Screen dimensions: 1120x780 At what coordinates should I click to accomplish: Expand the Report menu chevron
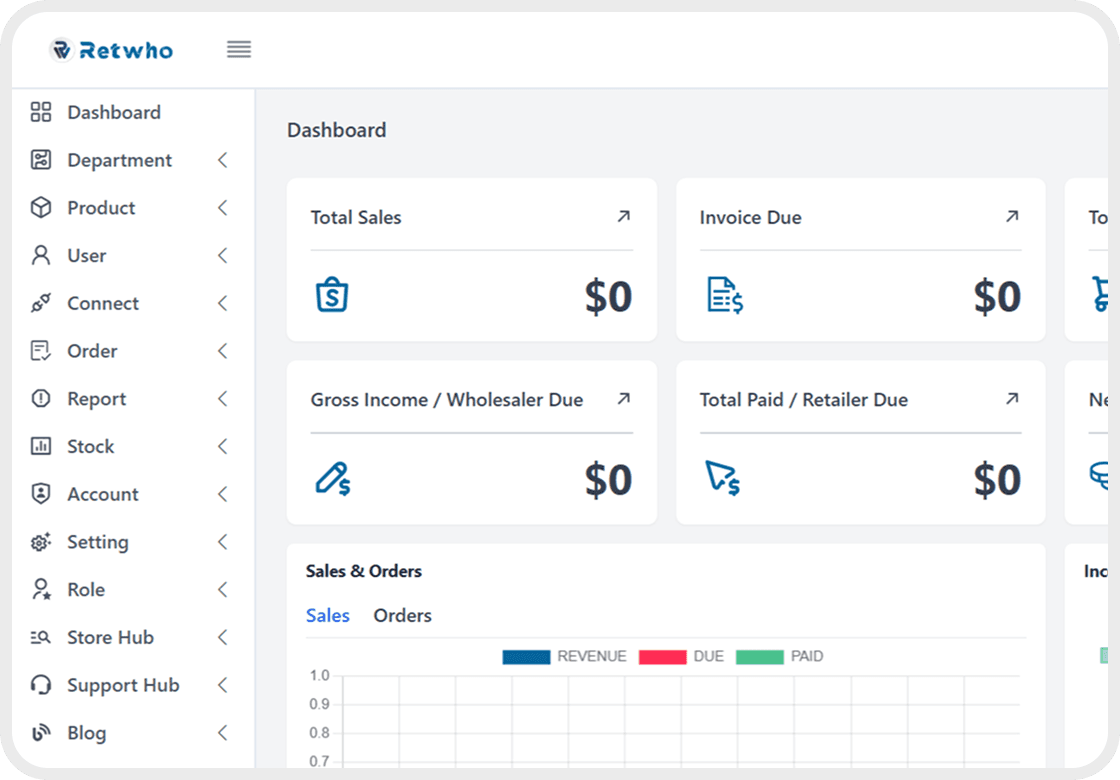pyautogui.click(x=223, y=399)
